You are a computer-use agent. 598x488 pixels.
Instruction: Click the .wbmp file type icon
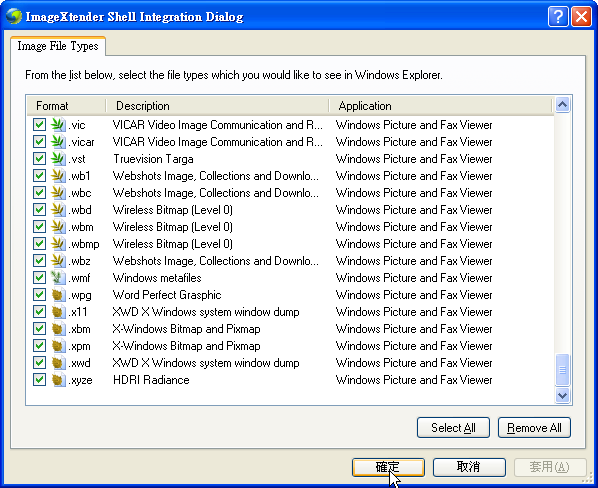pos(58,244)
